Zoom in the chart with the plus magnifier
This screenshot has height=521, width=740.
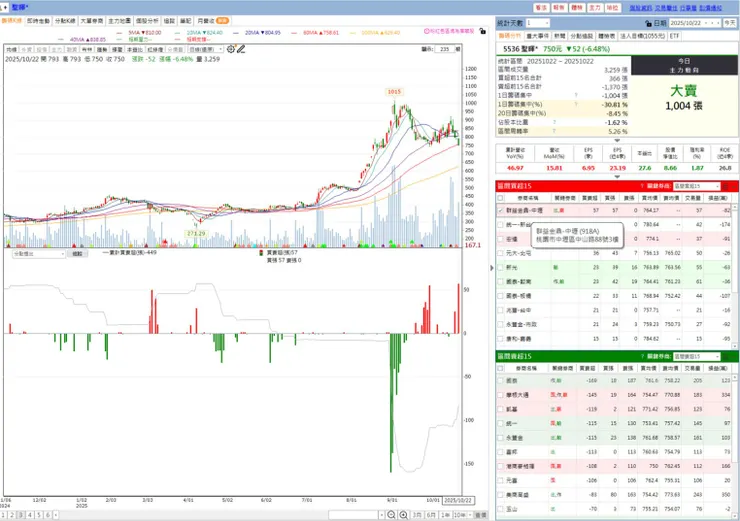click(404, 515)
